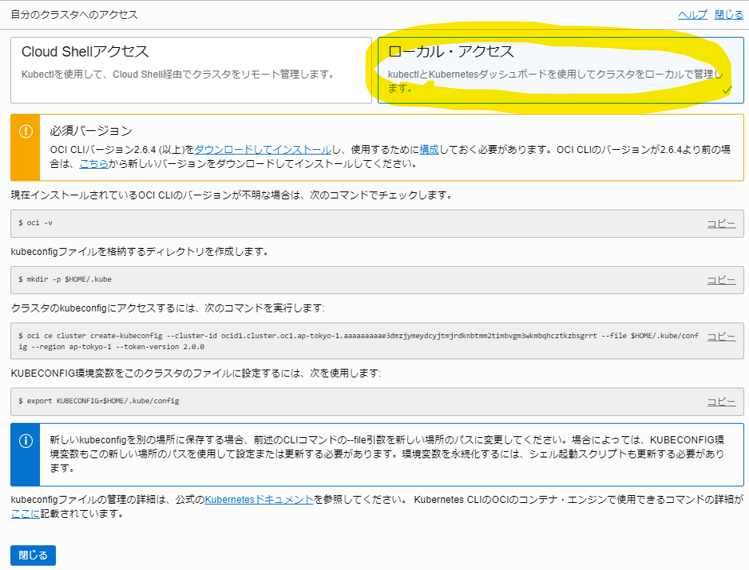Click the '$ mkdir -p $HOME/.kube' command text
749x570 pixels.
(x=65, y=279)
